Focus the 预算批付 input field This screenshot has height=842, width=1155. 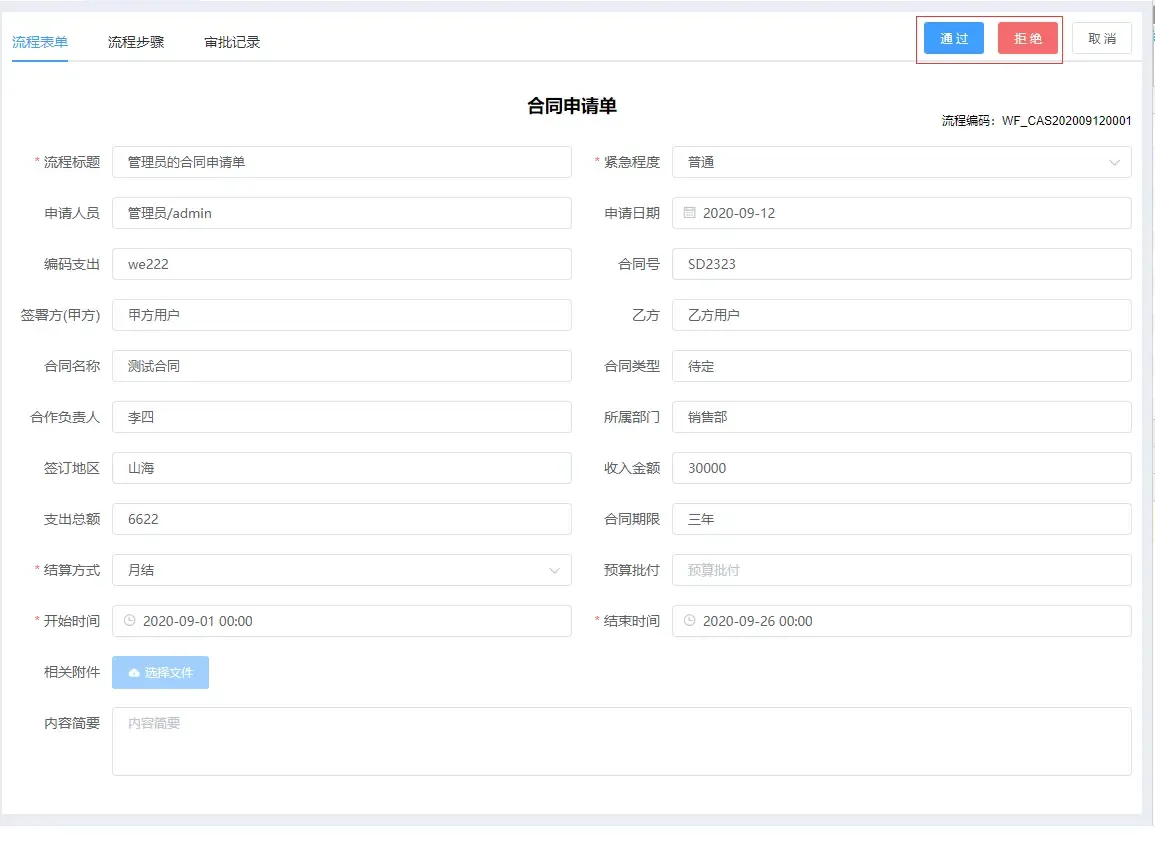click(903, 570)
